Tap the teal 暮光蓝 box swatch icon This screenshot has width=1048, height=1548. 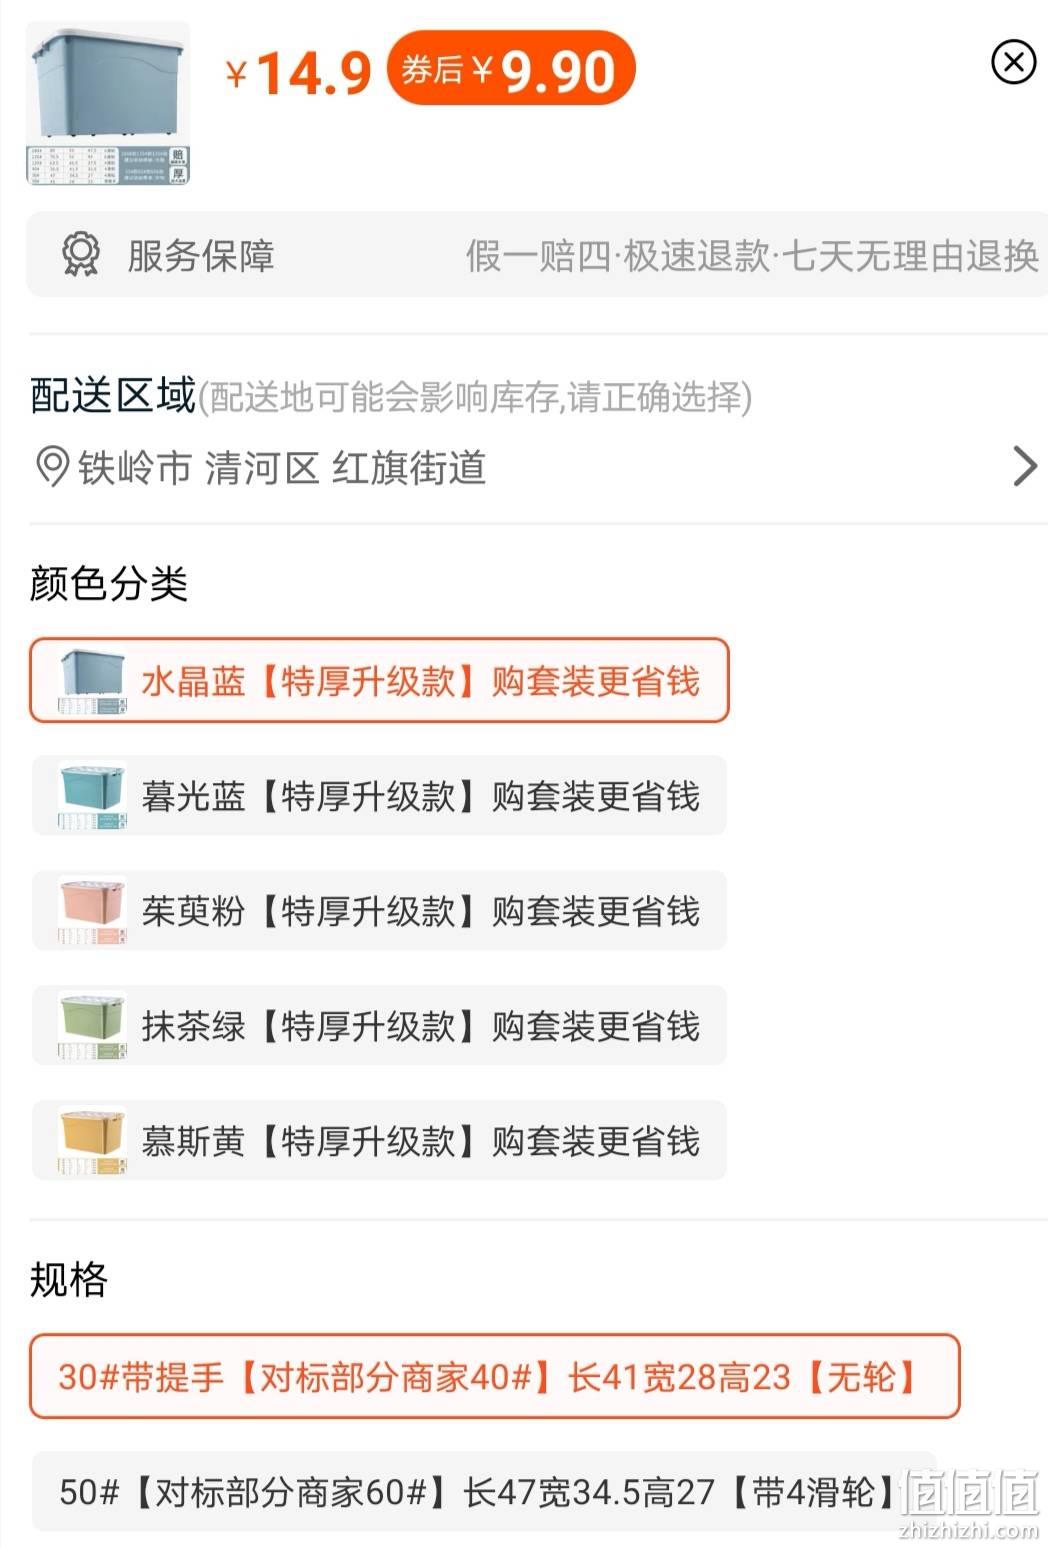(x=92, y=796)
